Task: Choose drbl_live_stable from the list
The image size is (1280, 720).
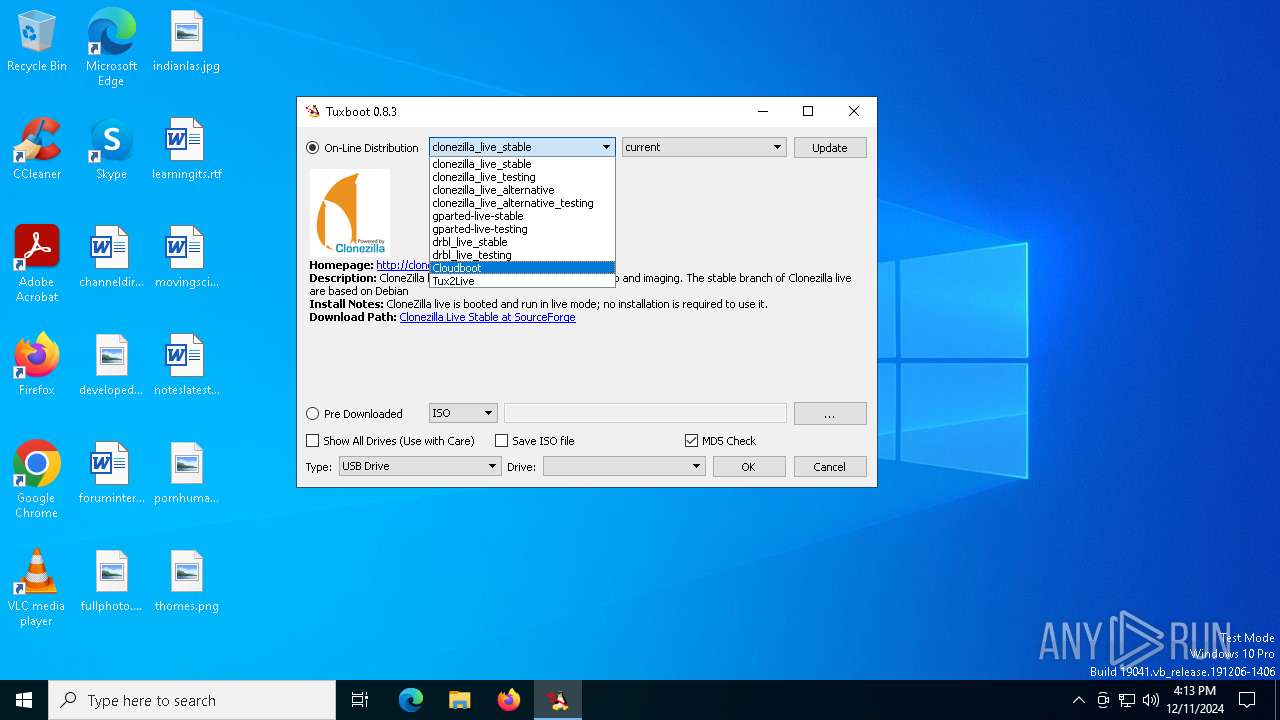Action: 522,242
